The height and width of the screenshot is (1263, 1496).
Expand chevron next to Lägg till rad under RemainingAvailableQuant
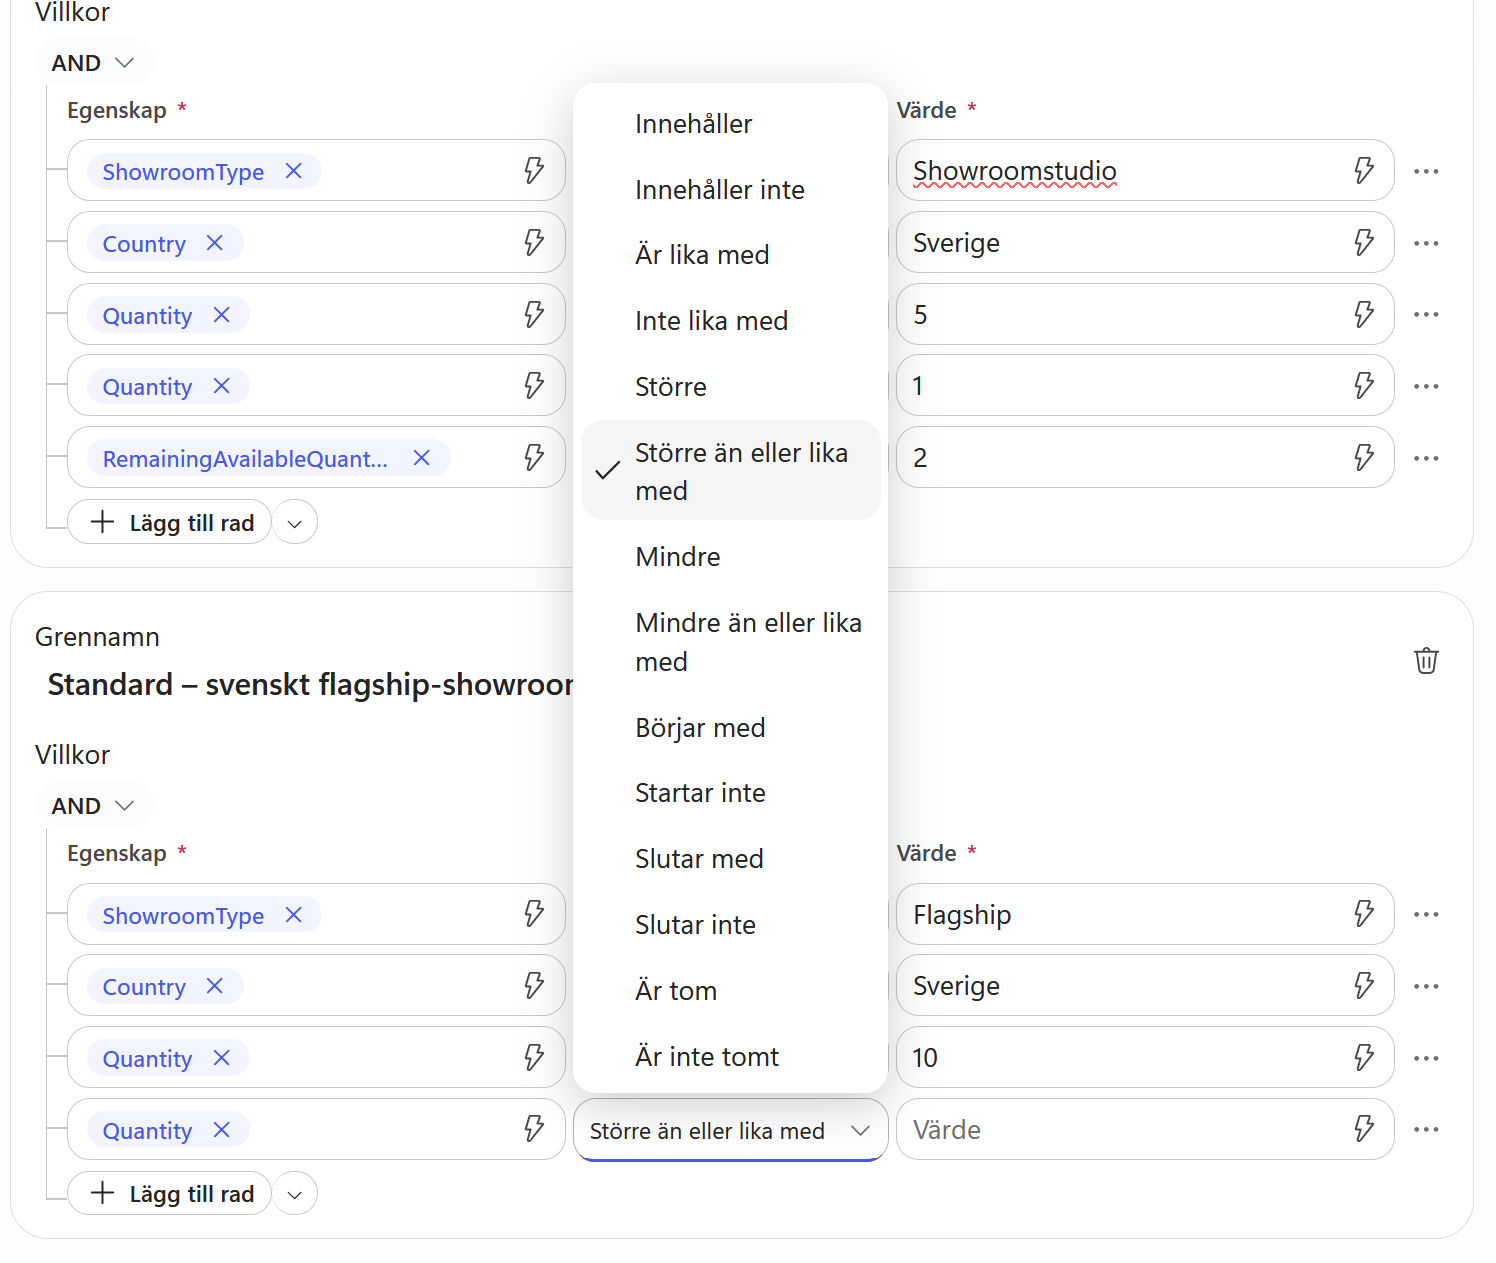tap(295, 523)
